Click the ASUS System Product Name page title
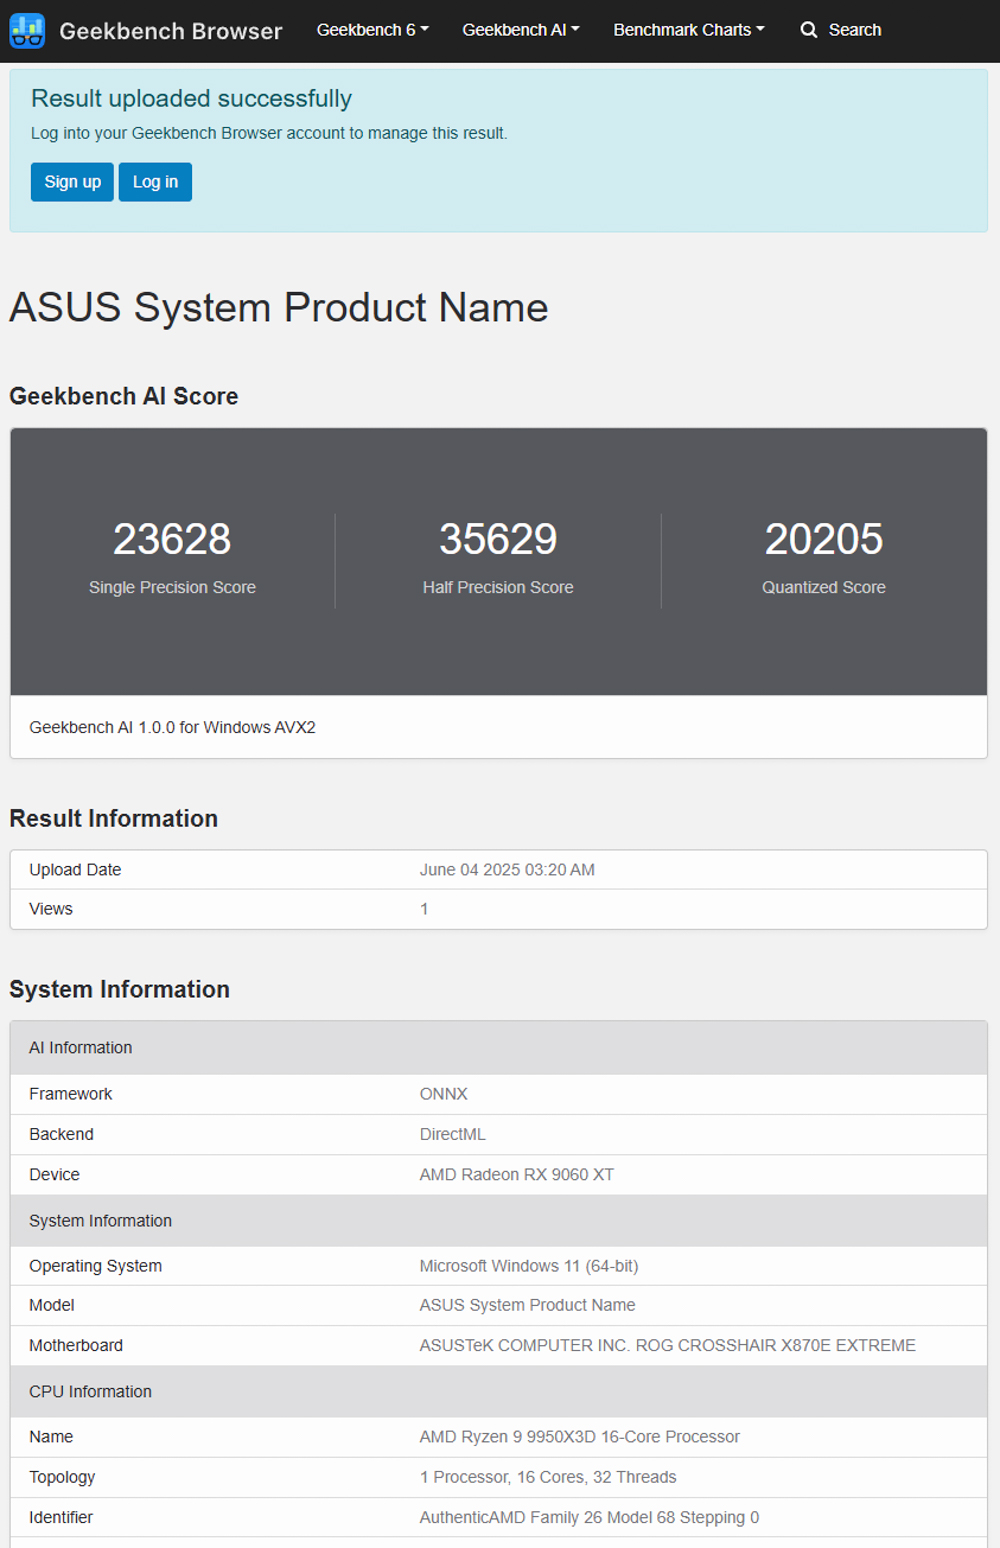This screenshot has height=1548, width=1000. tap(279, 308)
